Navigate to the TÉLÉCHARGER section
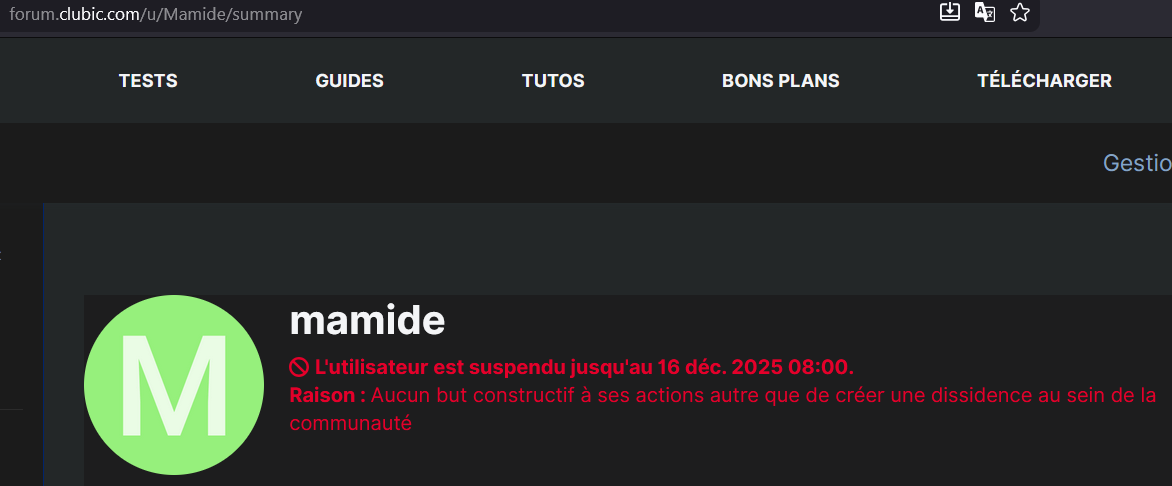Screen dimensions: 1172x486 click(1044, 81)
